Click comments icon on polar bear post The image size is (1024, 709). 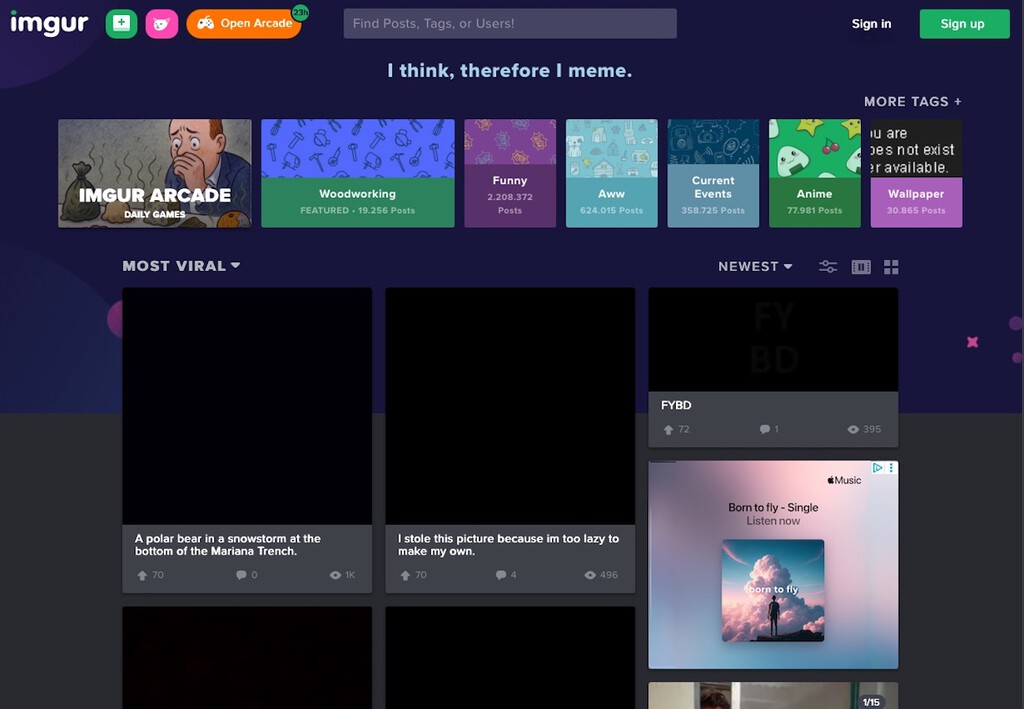pyautogui.click(x=241, y=575)
